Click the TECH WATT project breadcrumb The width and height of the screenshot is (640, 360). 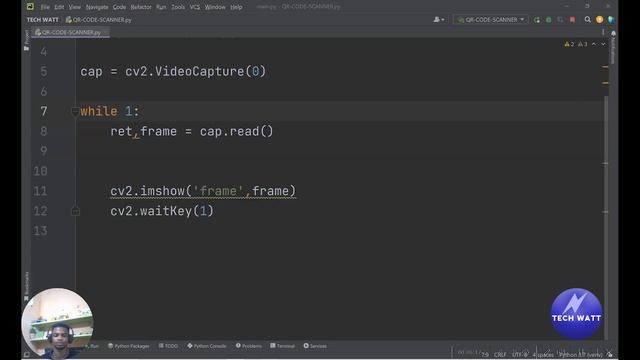tap(42, 20)
